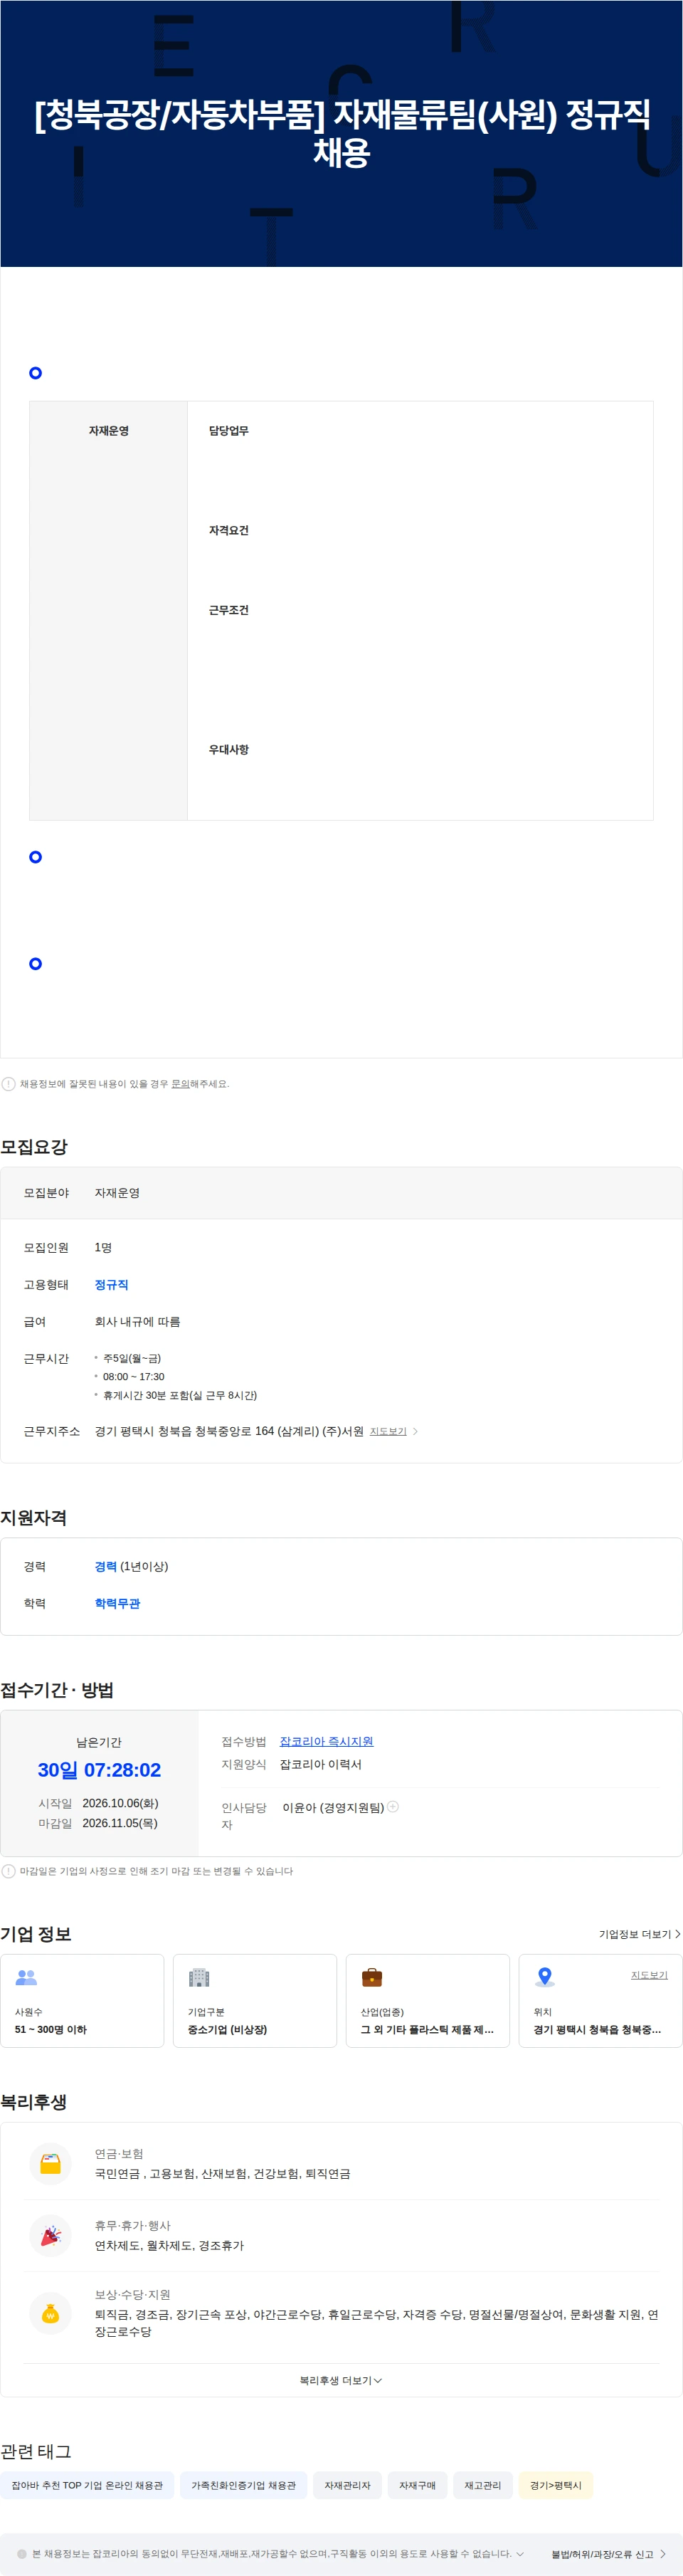
Task: Click the 이윤아 (경영지원팀) contact name
Action: (x=333, y=1807)
